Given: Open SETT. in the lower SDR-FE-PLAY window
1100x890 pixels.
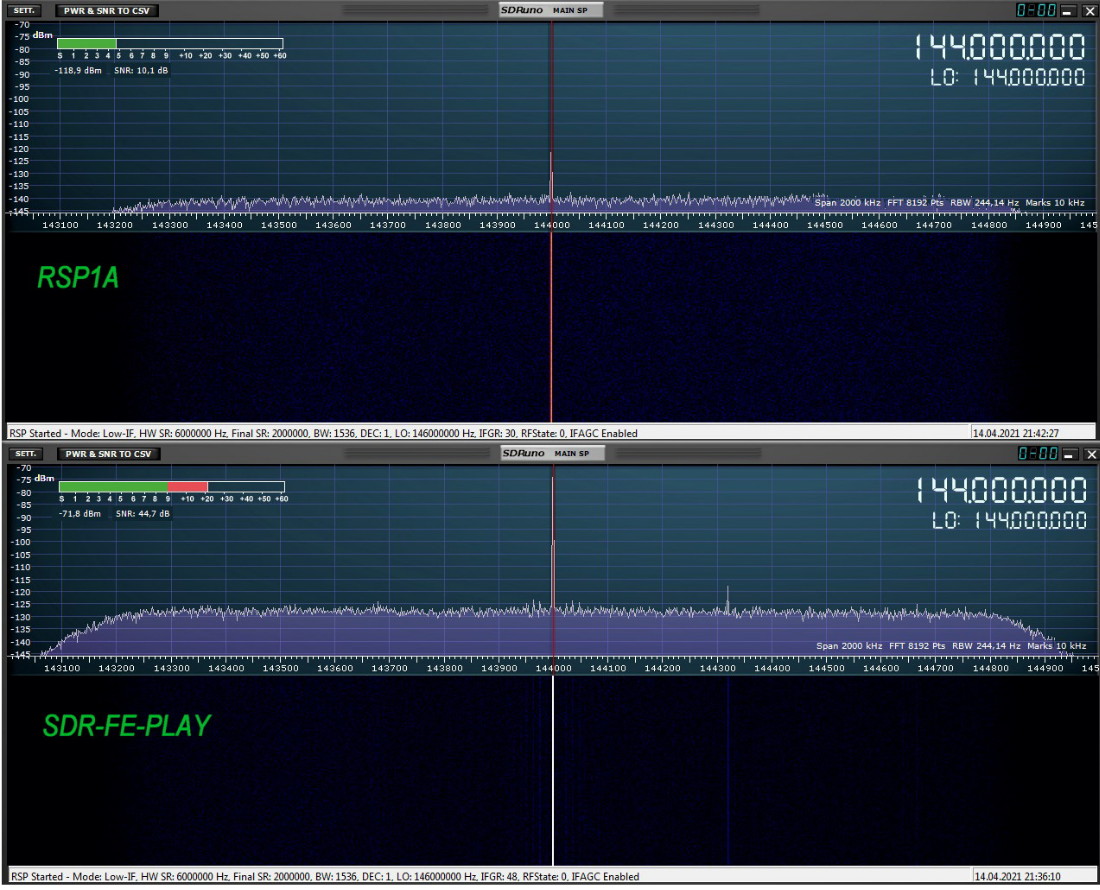Looking at the screenshot, I should click(25, 454).
